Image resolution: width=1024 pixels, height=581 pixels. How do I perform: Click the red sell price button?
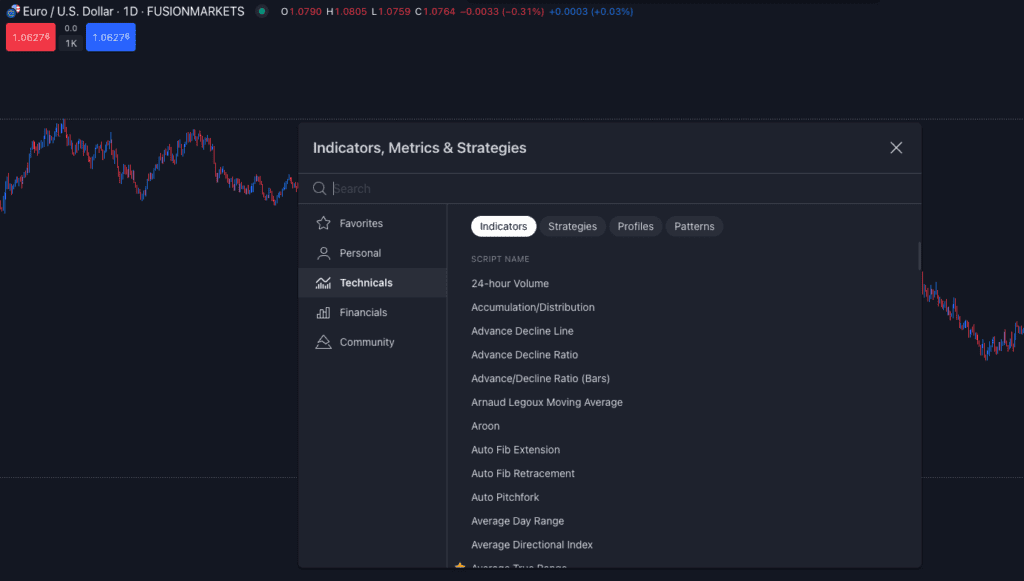[x=31, y=37]
